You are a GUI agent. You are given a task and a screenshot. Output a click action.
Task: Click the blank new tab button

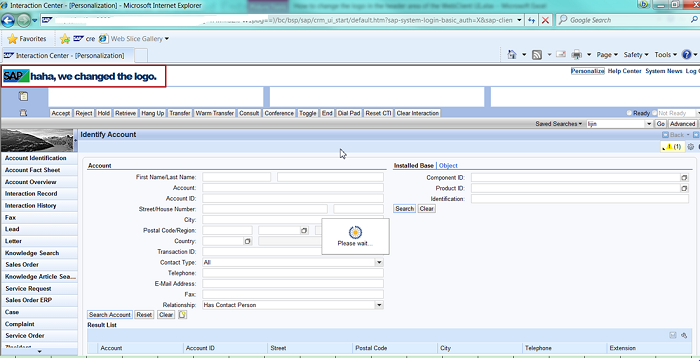tap(141, 56)
